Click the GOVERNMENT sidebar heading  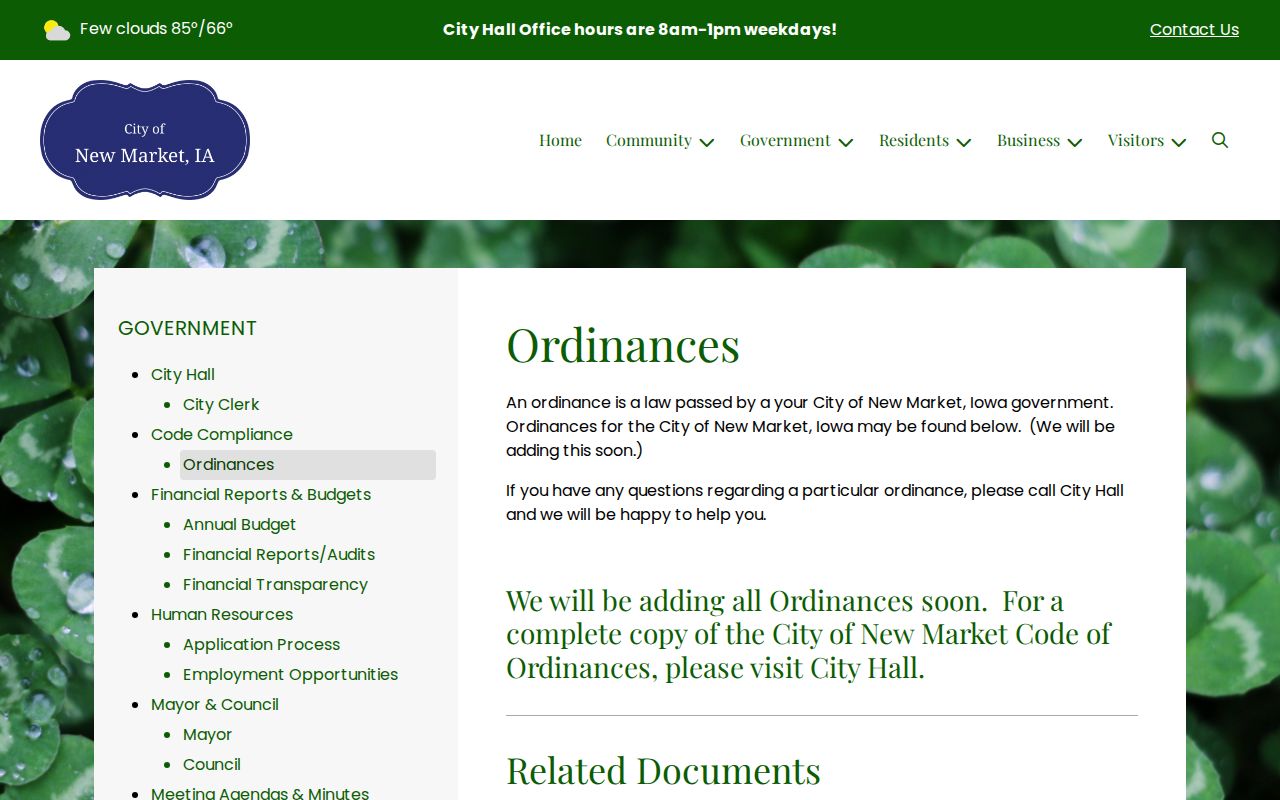tap(187, 328)
